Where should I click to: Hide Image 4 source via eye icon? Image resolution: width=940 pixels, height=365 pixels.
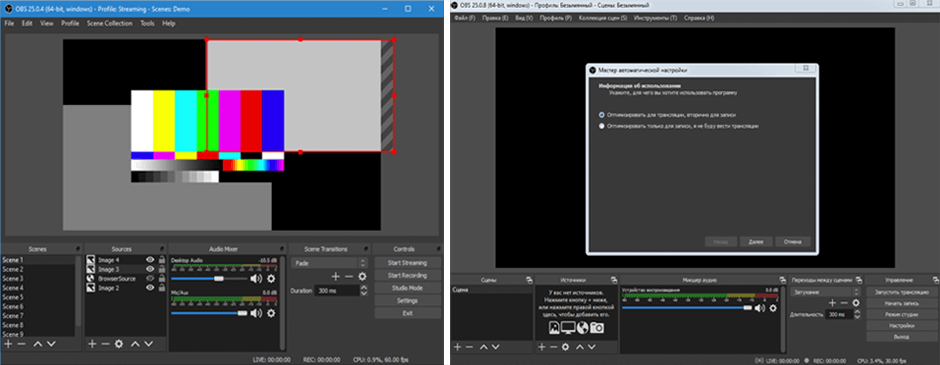(x=150, y=260)
